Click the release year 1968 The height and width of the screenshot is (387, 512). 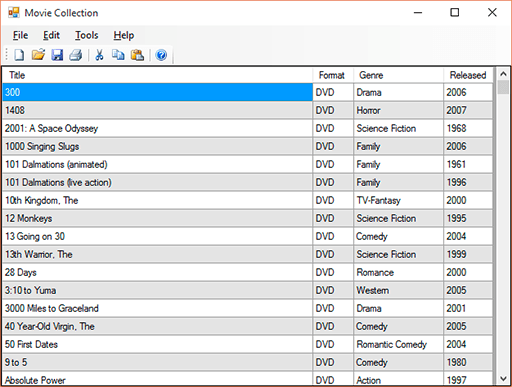coord(468,128)
